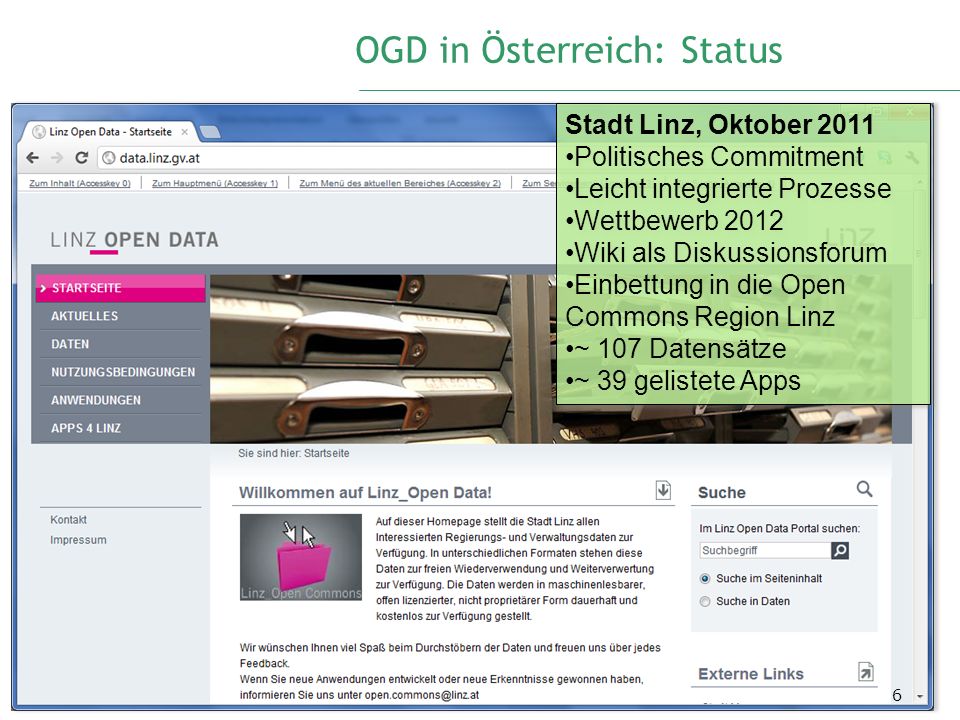This screenshot has height=720, width=960.
Task: Click the scrollbar down arrow at bottom right
Action: (920, 697)
